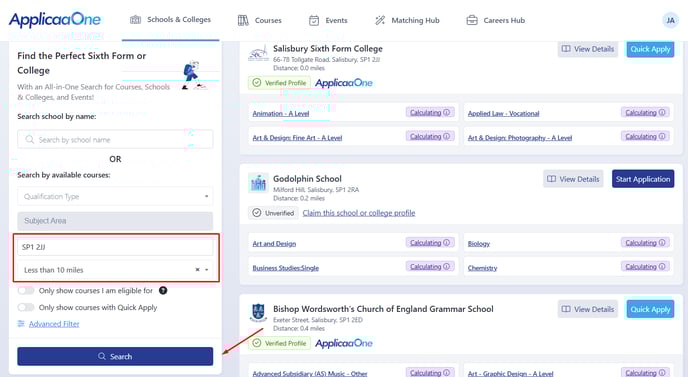Screen dimensions: 688x377
Task: View Details for Bishop Wordsworth's Grammar School
Action: [588, 309]
